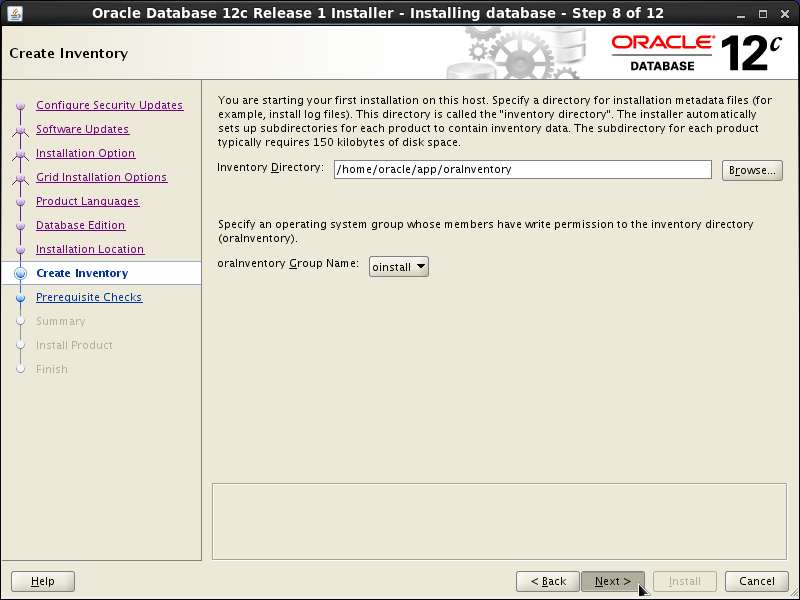Click the Installation Location step bullet icon

(20, 249)
